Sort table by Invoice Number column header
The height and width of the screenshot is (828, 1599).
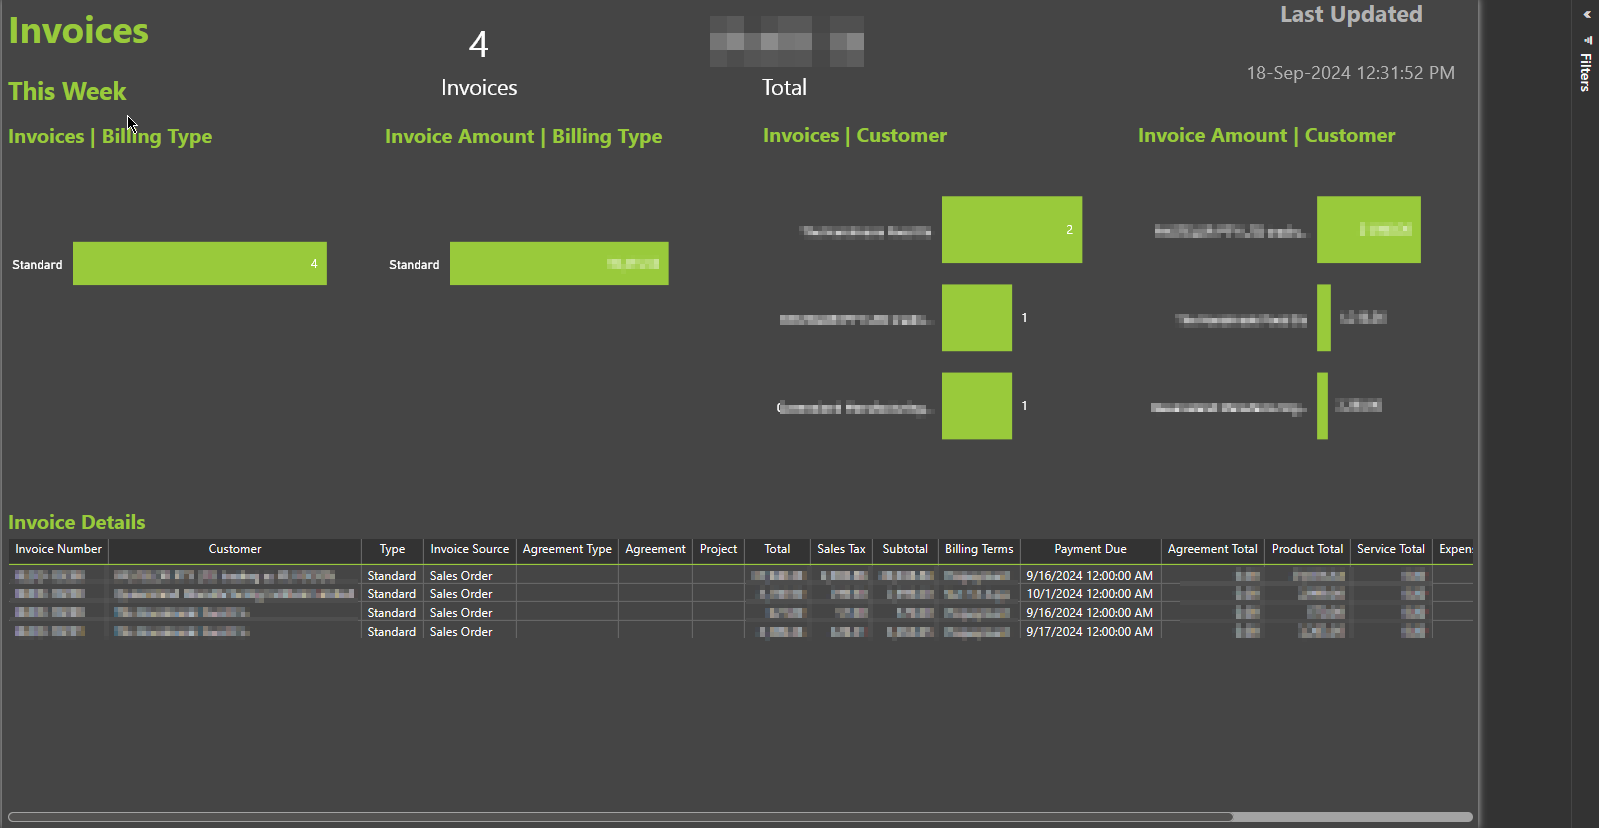coord(58,549)
